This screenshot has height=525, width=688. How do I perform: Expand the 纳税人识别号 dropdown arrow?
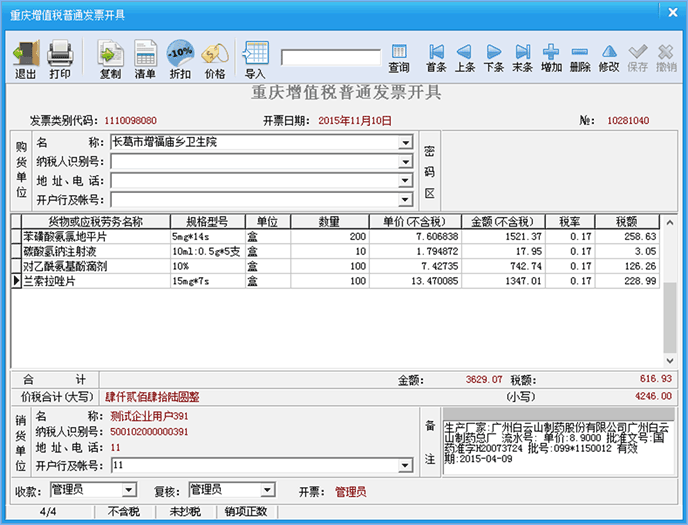pos(405,162)
